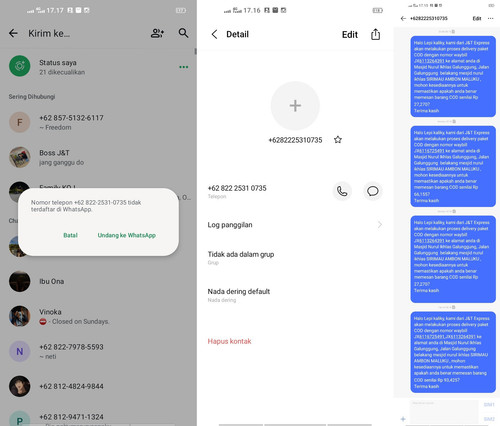The image size is (500, 426).
Task: Tap Edit in the Detail header
Action: coord(350,35)
